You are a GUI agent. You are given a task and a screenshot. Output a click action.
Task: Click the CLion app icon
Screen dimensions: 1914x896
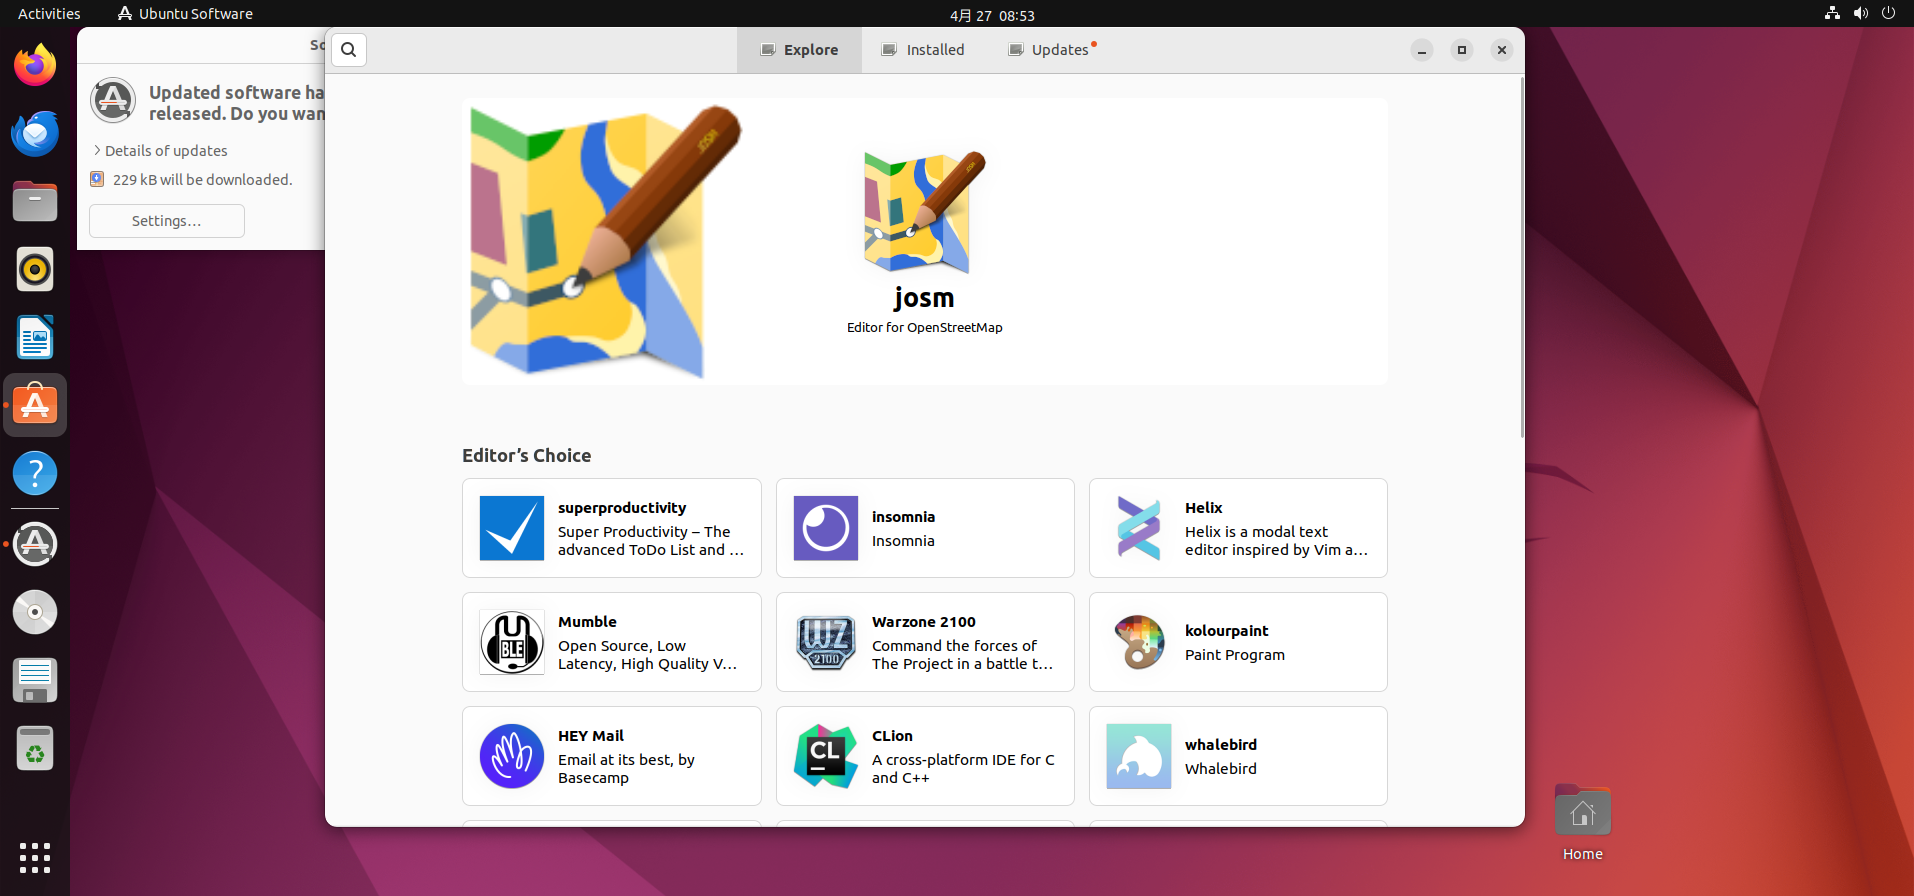826,756
